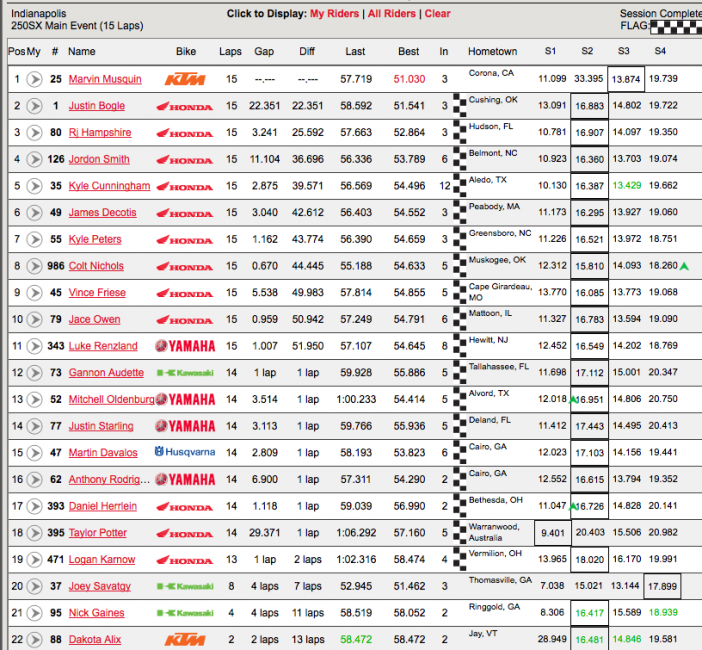Viewport: 702px width, 650px height.
Task: Open Justin Bogle rider link
Action: pyautogui.click(x=97, y=106)
